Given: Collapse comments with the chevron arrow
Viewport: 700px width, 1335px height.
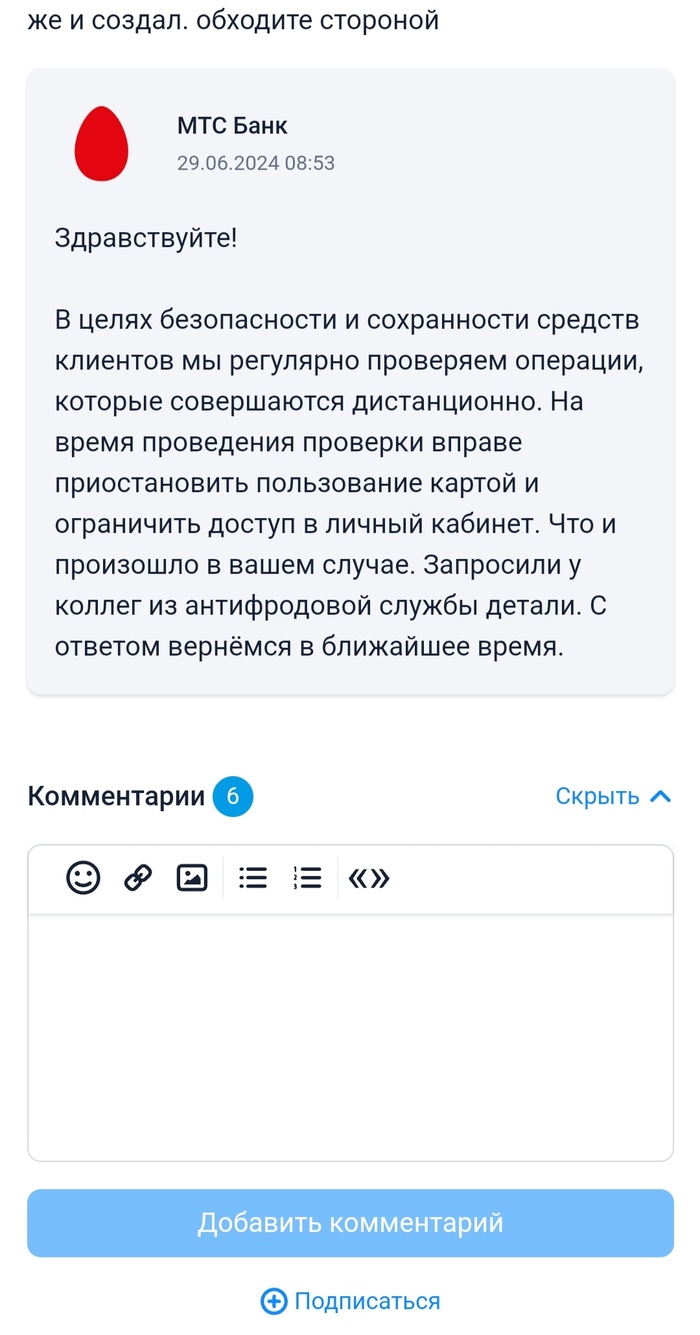Looking at the screenshot, I should pos(660,796).
